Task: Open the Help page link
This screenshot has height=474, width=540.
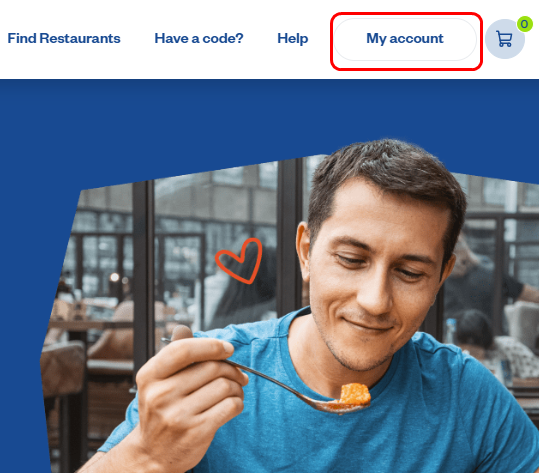Action: [x=293, y=39]
